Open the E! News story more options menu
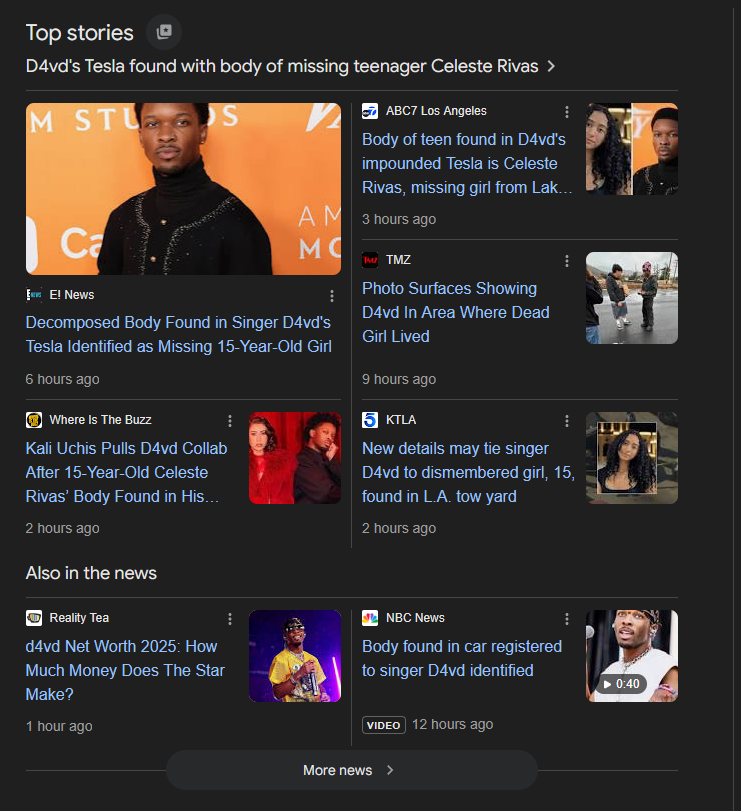 (332, 295)
